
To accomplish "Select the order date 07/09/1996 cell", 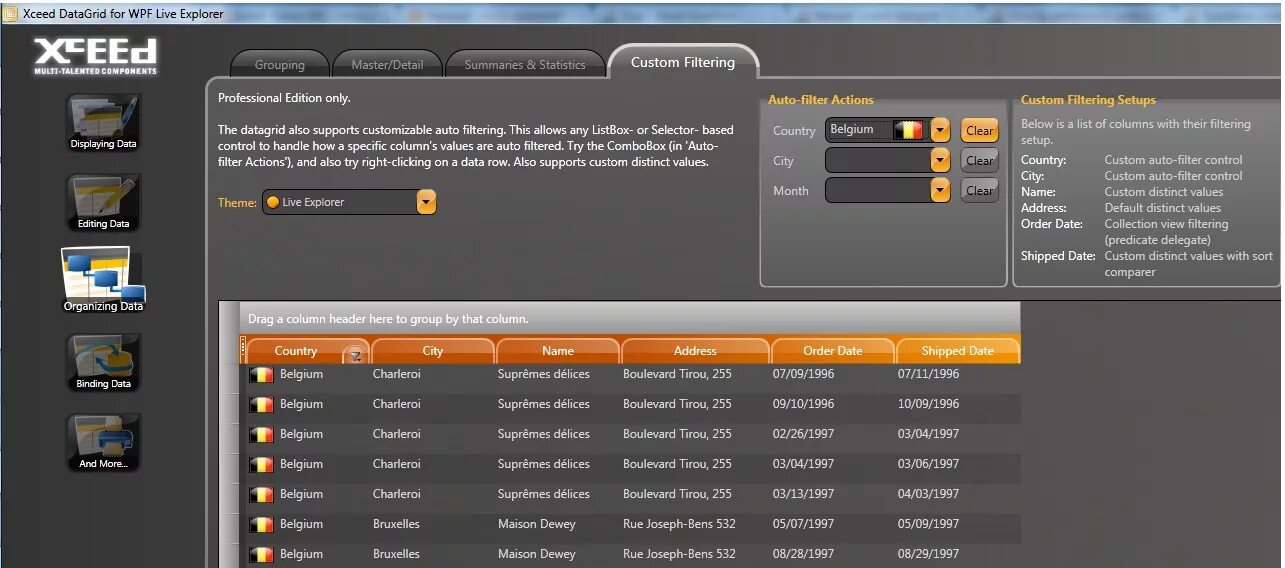I will (x=803, y=374).
